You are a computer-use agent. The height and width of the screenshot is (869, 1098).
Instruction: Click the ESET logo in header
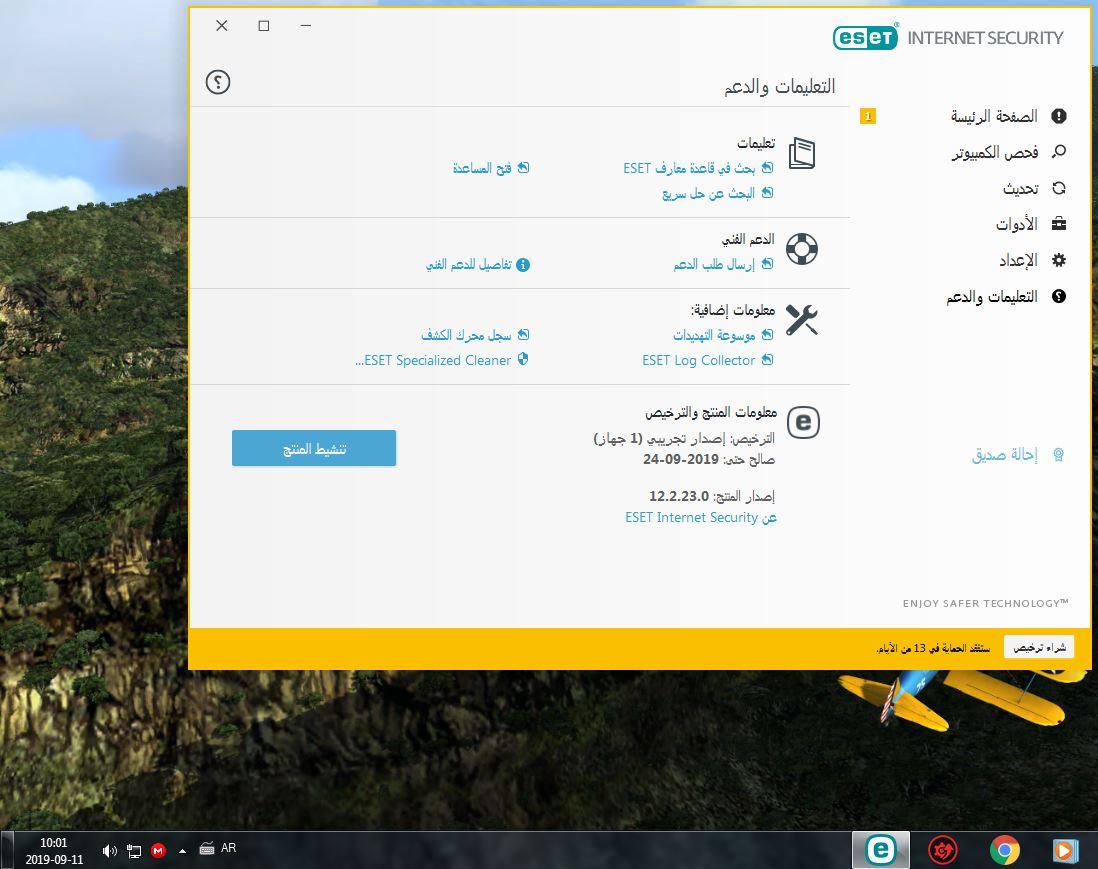point(866,37)
